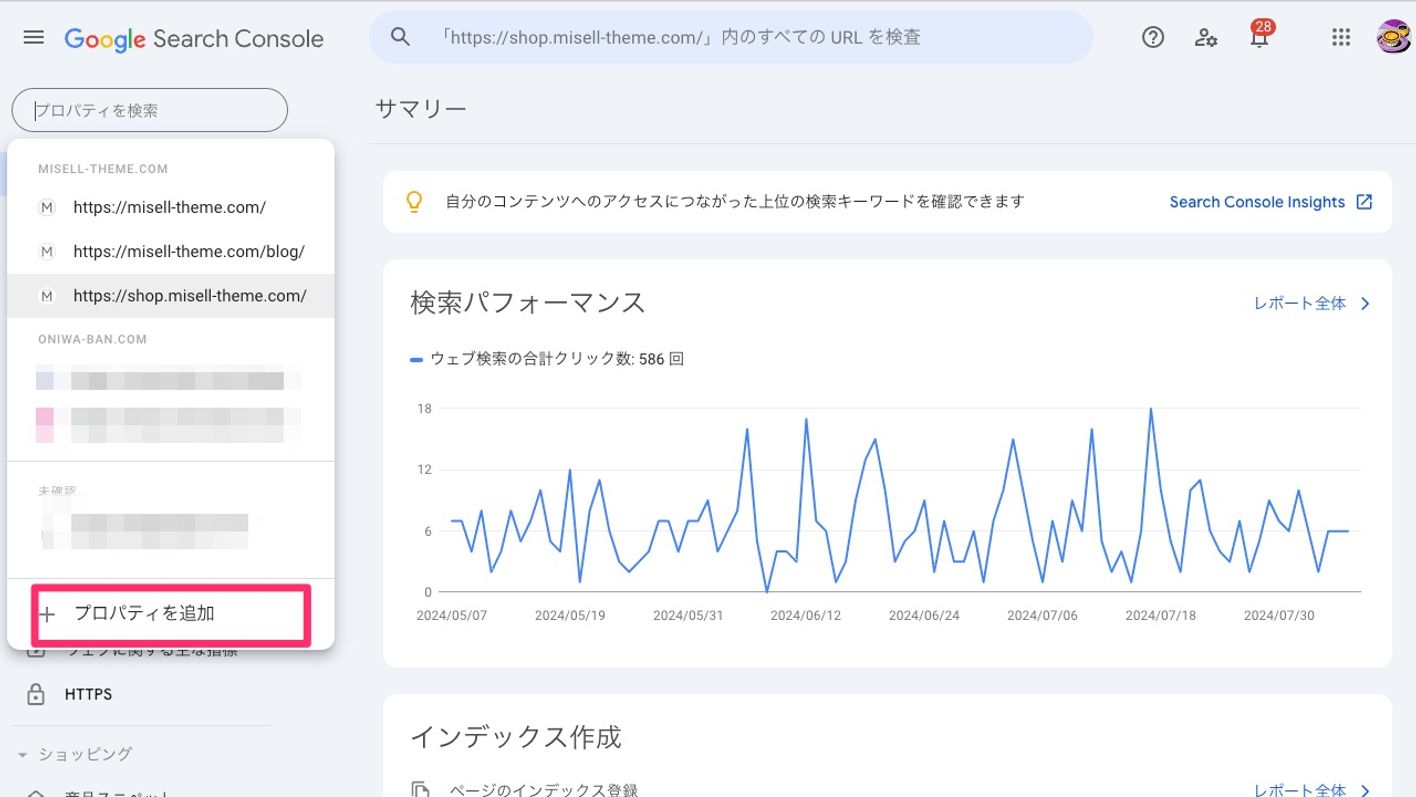This screenshot has width=1416, height=797.
Task: Click the インデックス作成 heading
Action: coord(516,738)
